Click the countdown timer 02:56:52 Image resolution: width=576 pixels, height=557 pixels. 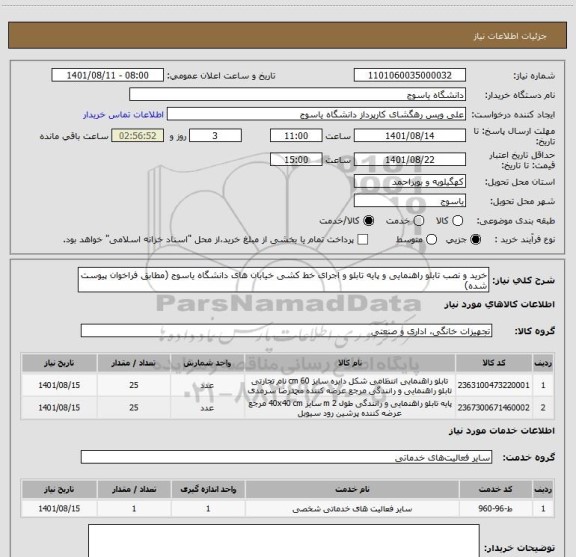(138, 136)
